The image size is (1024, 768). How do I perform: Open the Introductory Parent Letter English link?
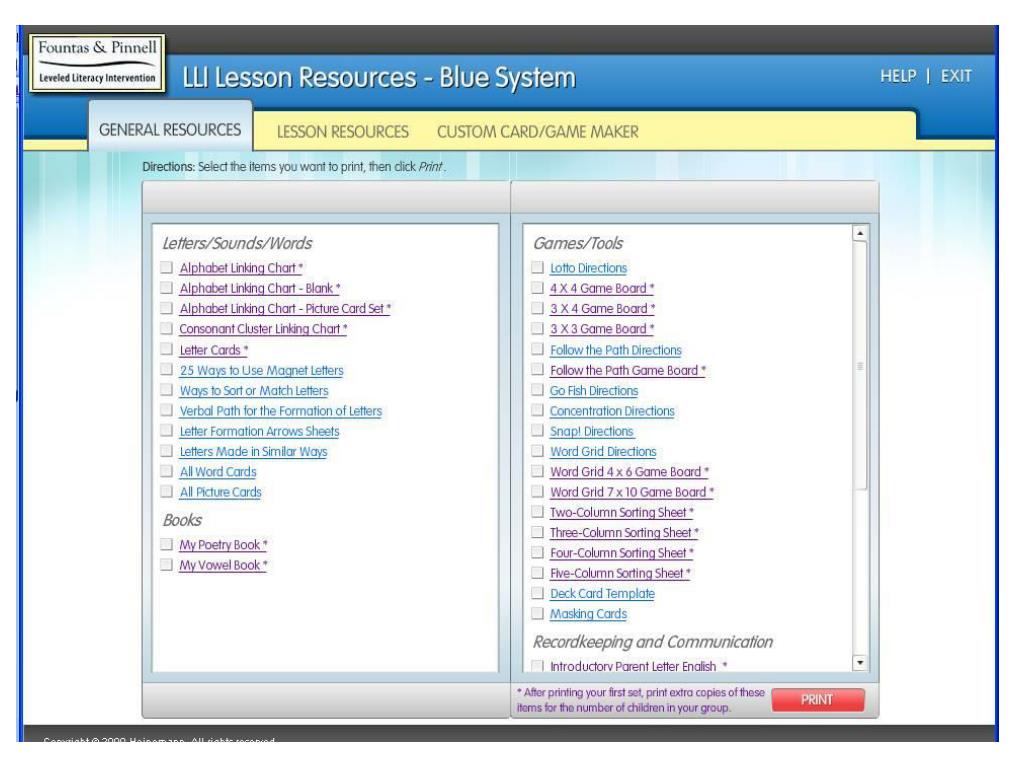click(x=638, y=666)
